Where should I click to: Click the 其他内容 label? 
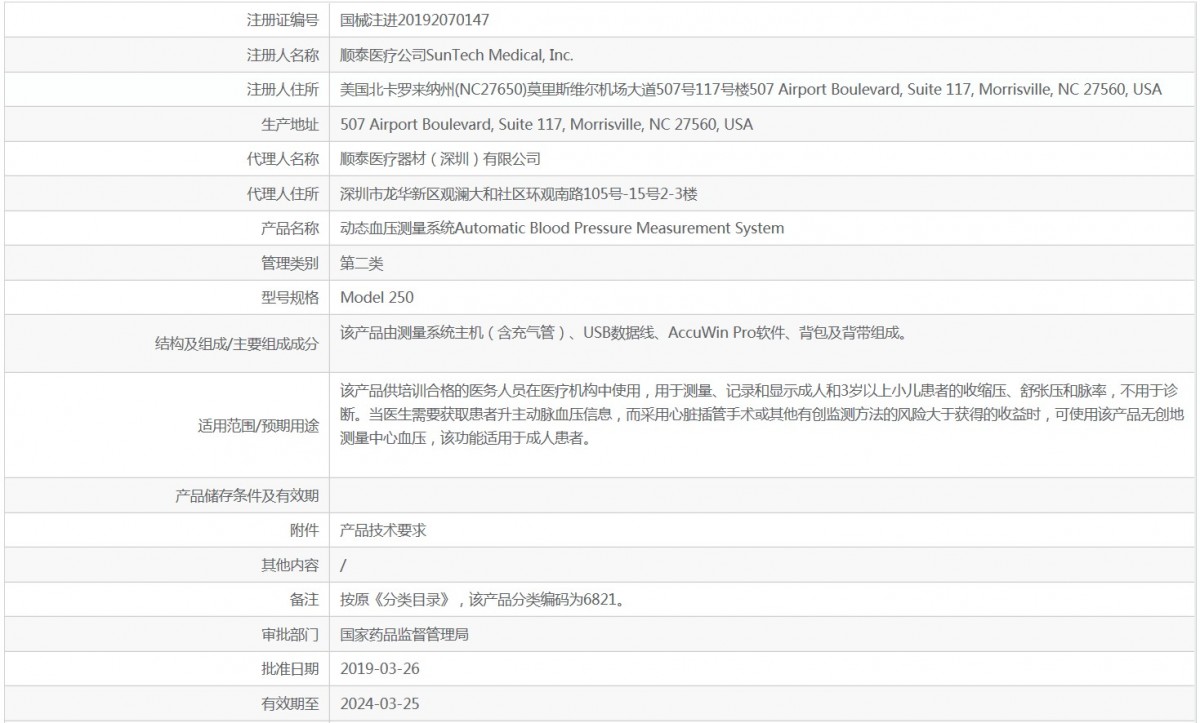(x=290, y=565)
